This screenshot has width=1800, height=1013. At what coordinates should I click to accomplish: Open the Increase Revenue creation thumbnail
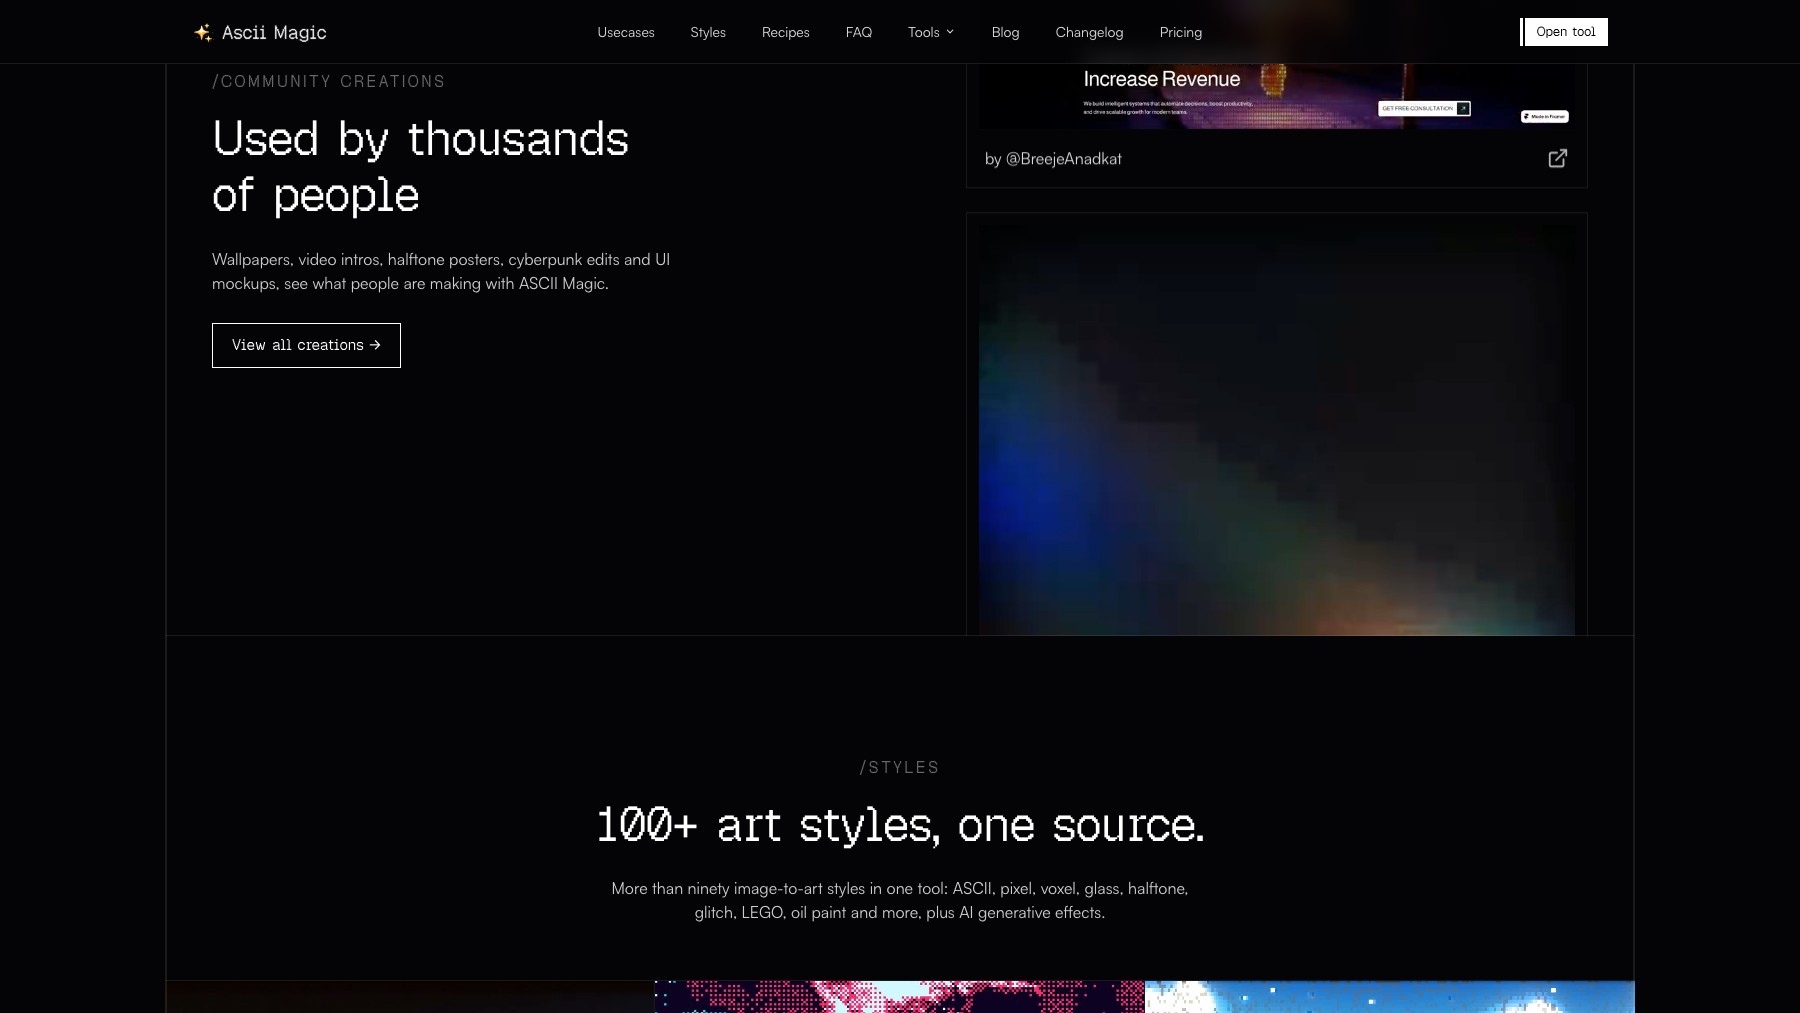1276,96
